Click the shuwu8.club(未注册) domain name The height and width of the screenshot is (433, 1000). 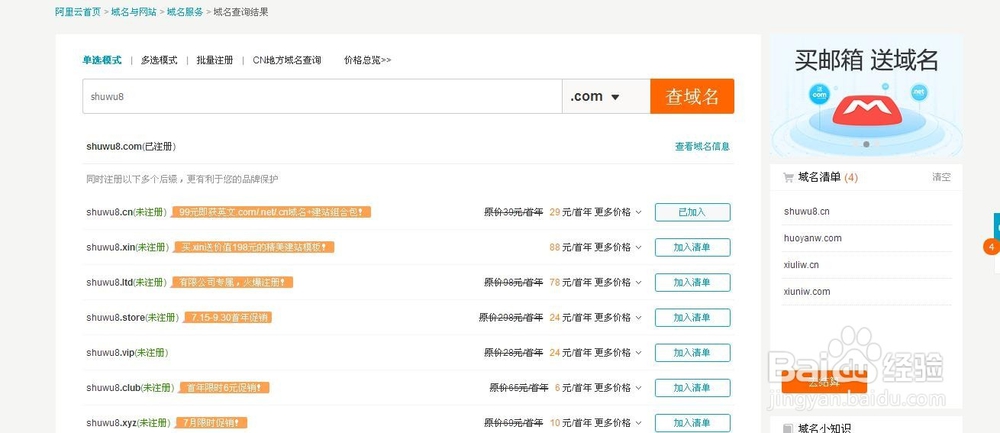tap(130, 388)
